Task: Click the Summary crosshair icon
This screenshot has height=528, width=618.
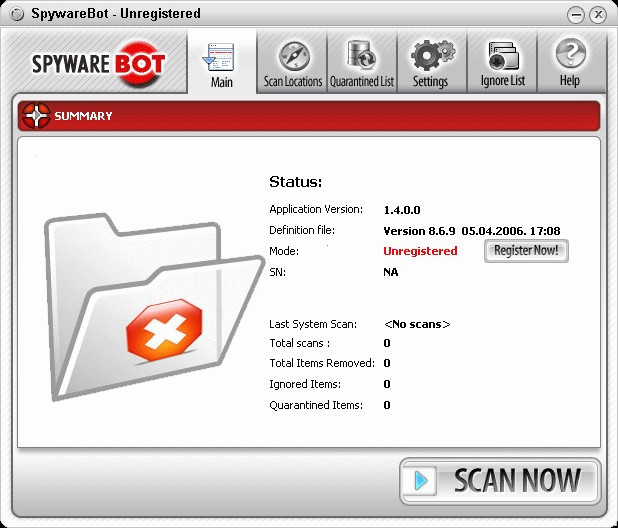Action: point(36,115)
